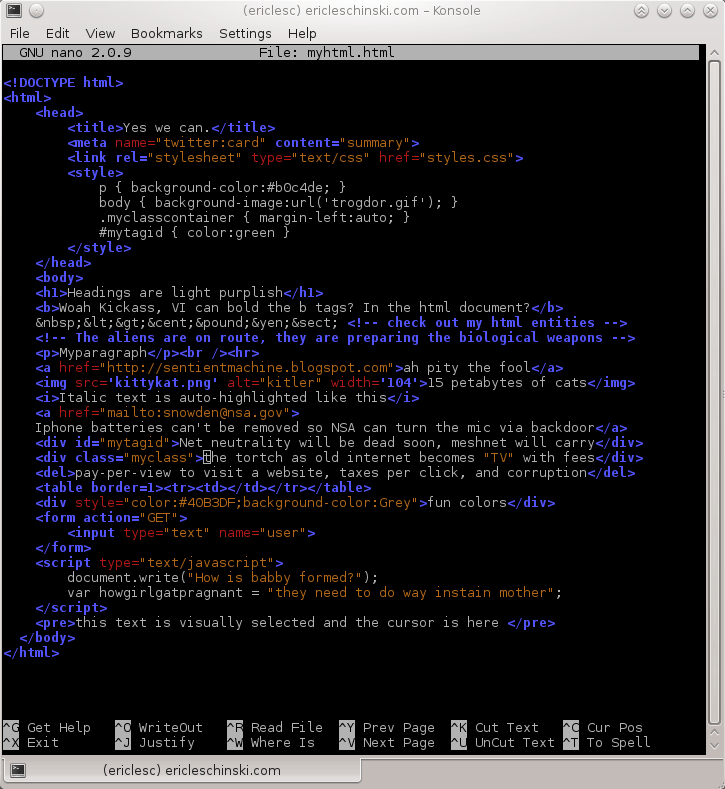This screenshot has height=789, width=725.
Task: Click the Myparagraph line
Action: pyautogui.click(x=147, y=353)
